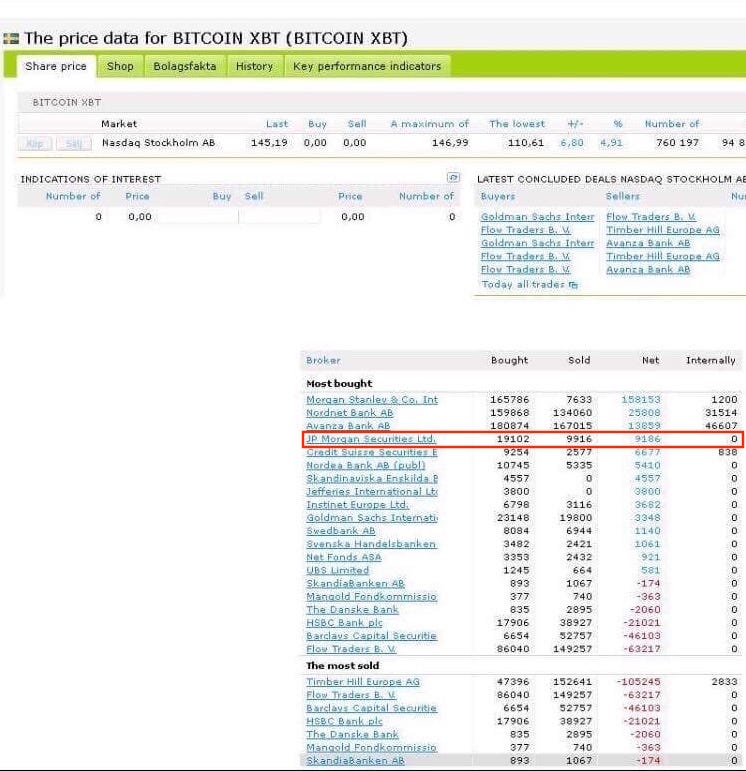
Task: Switch to the Share price tab
Action: 56,66
